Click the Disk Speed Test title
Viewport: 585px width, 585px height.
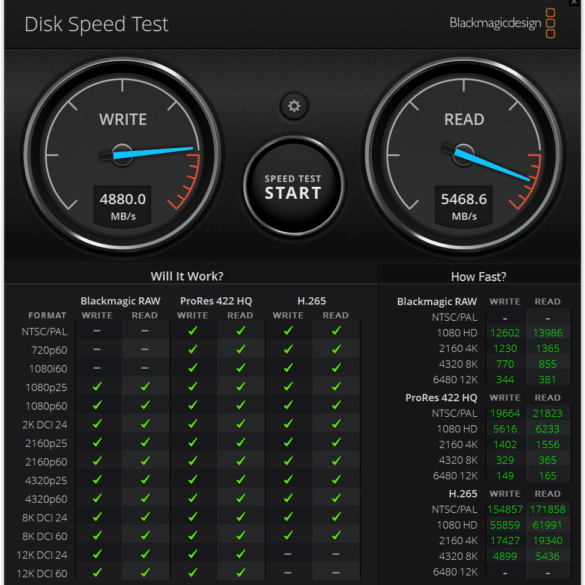pyautogui.click(x=97, y=25)
